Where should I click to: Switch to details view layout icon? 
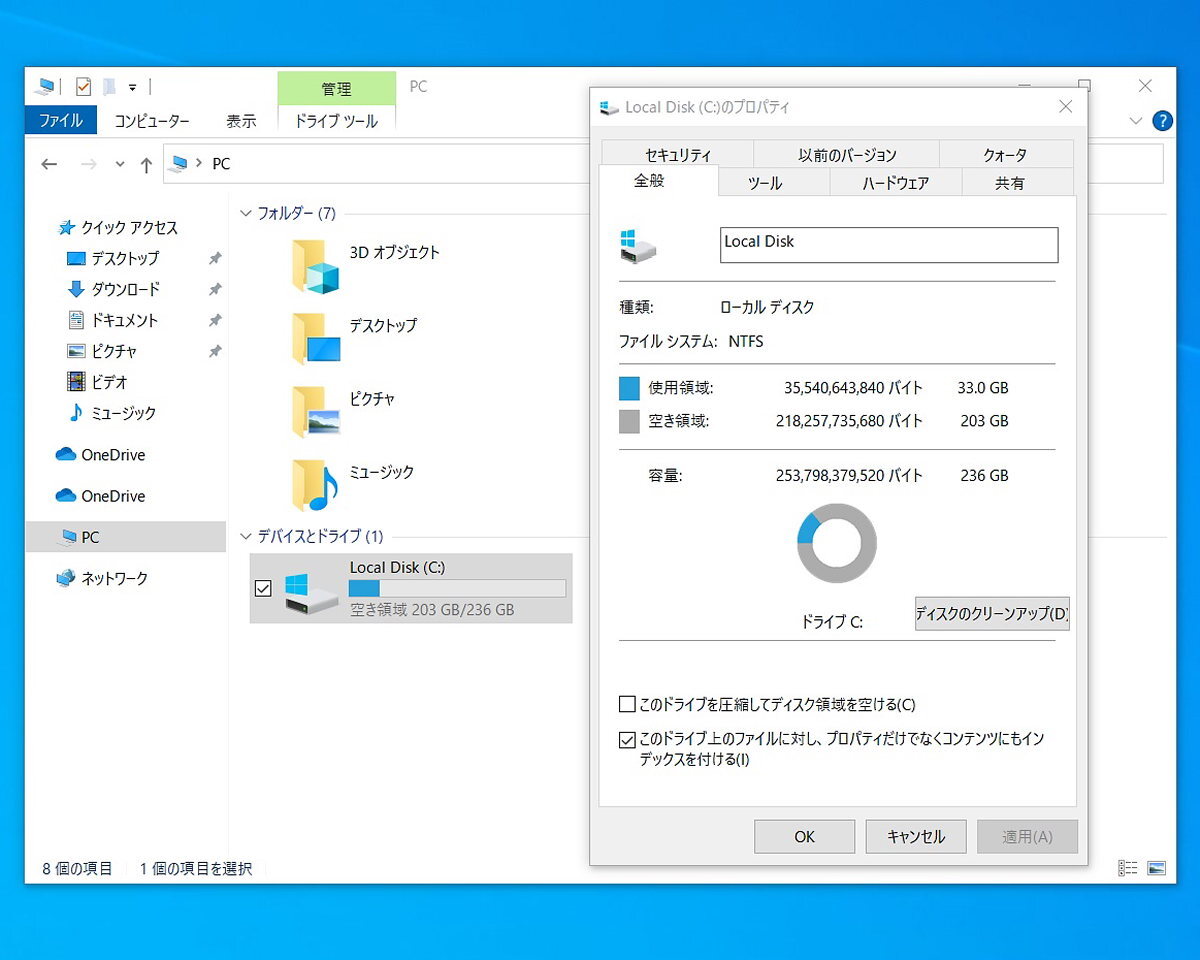click(x=1129, y=868)
